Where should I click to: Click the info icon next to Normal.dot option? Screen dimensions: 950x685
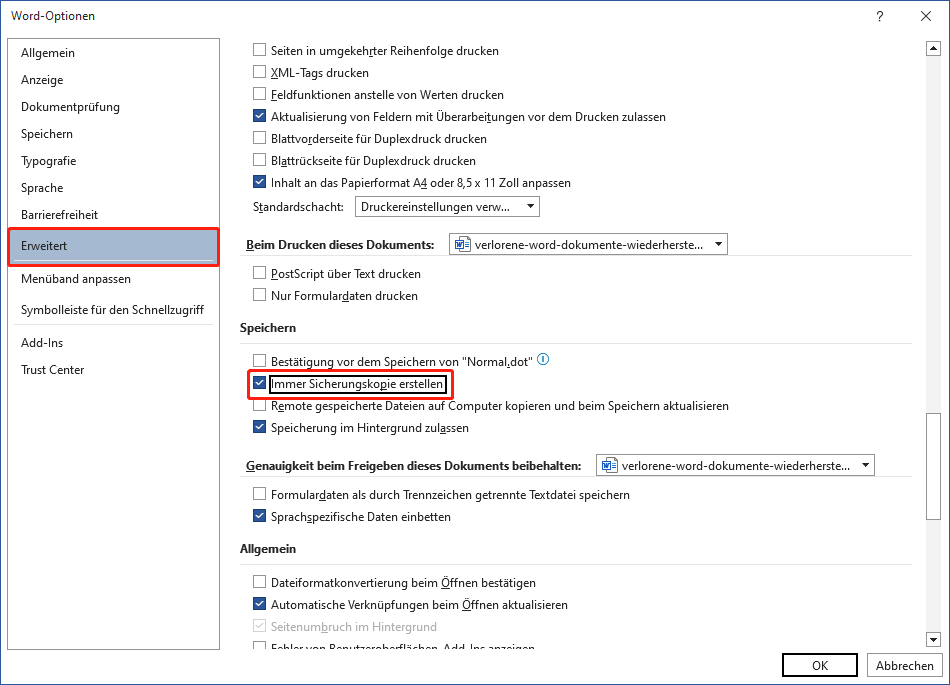point(543,360)
